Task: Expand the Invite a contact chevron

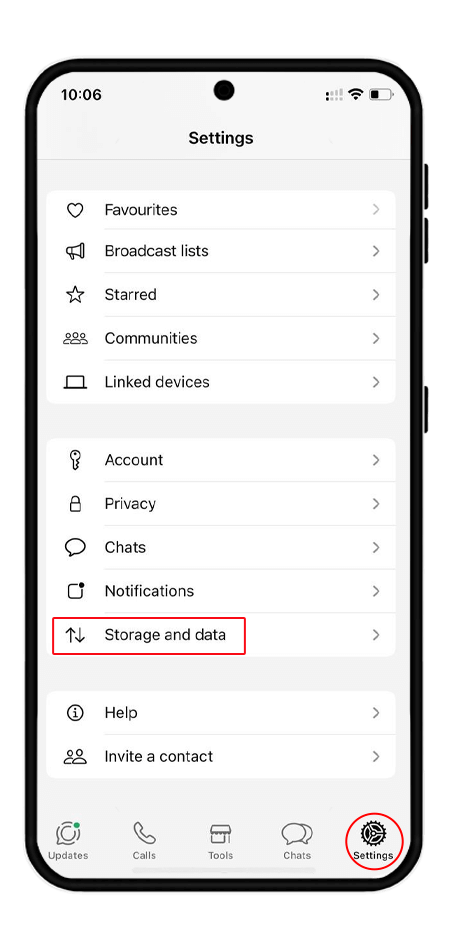Action: 376,756
